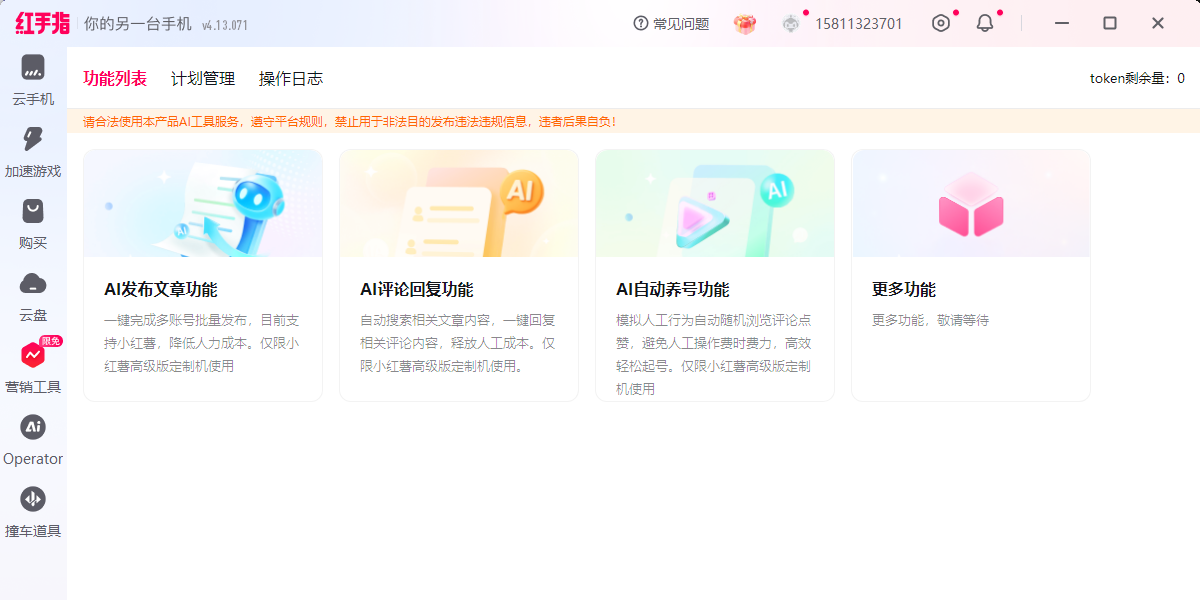Viewport: 1200px width, 600px height.
Task: Click the 你的另一台手机 slogan text
Action: [x=138, y=24]
